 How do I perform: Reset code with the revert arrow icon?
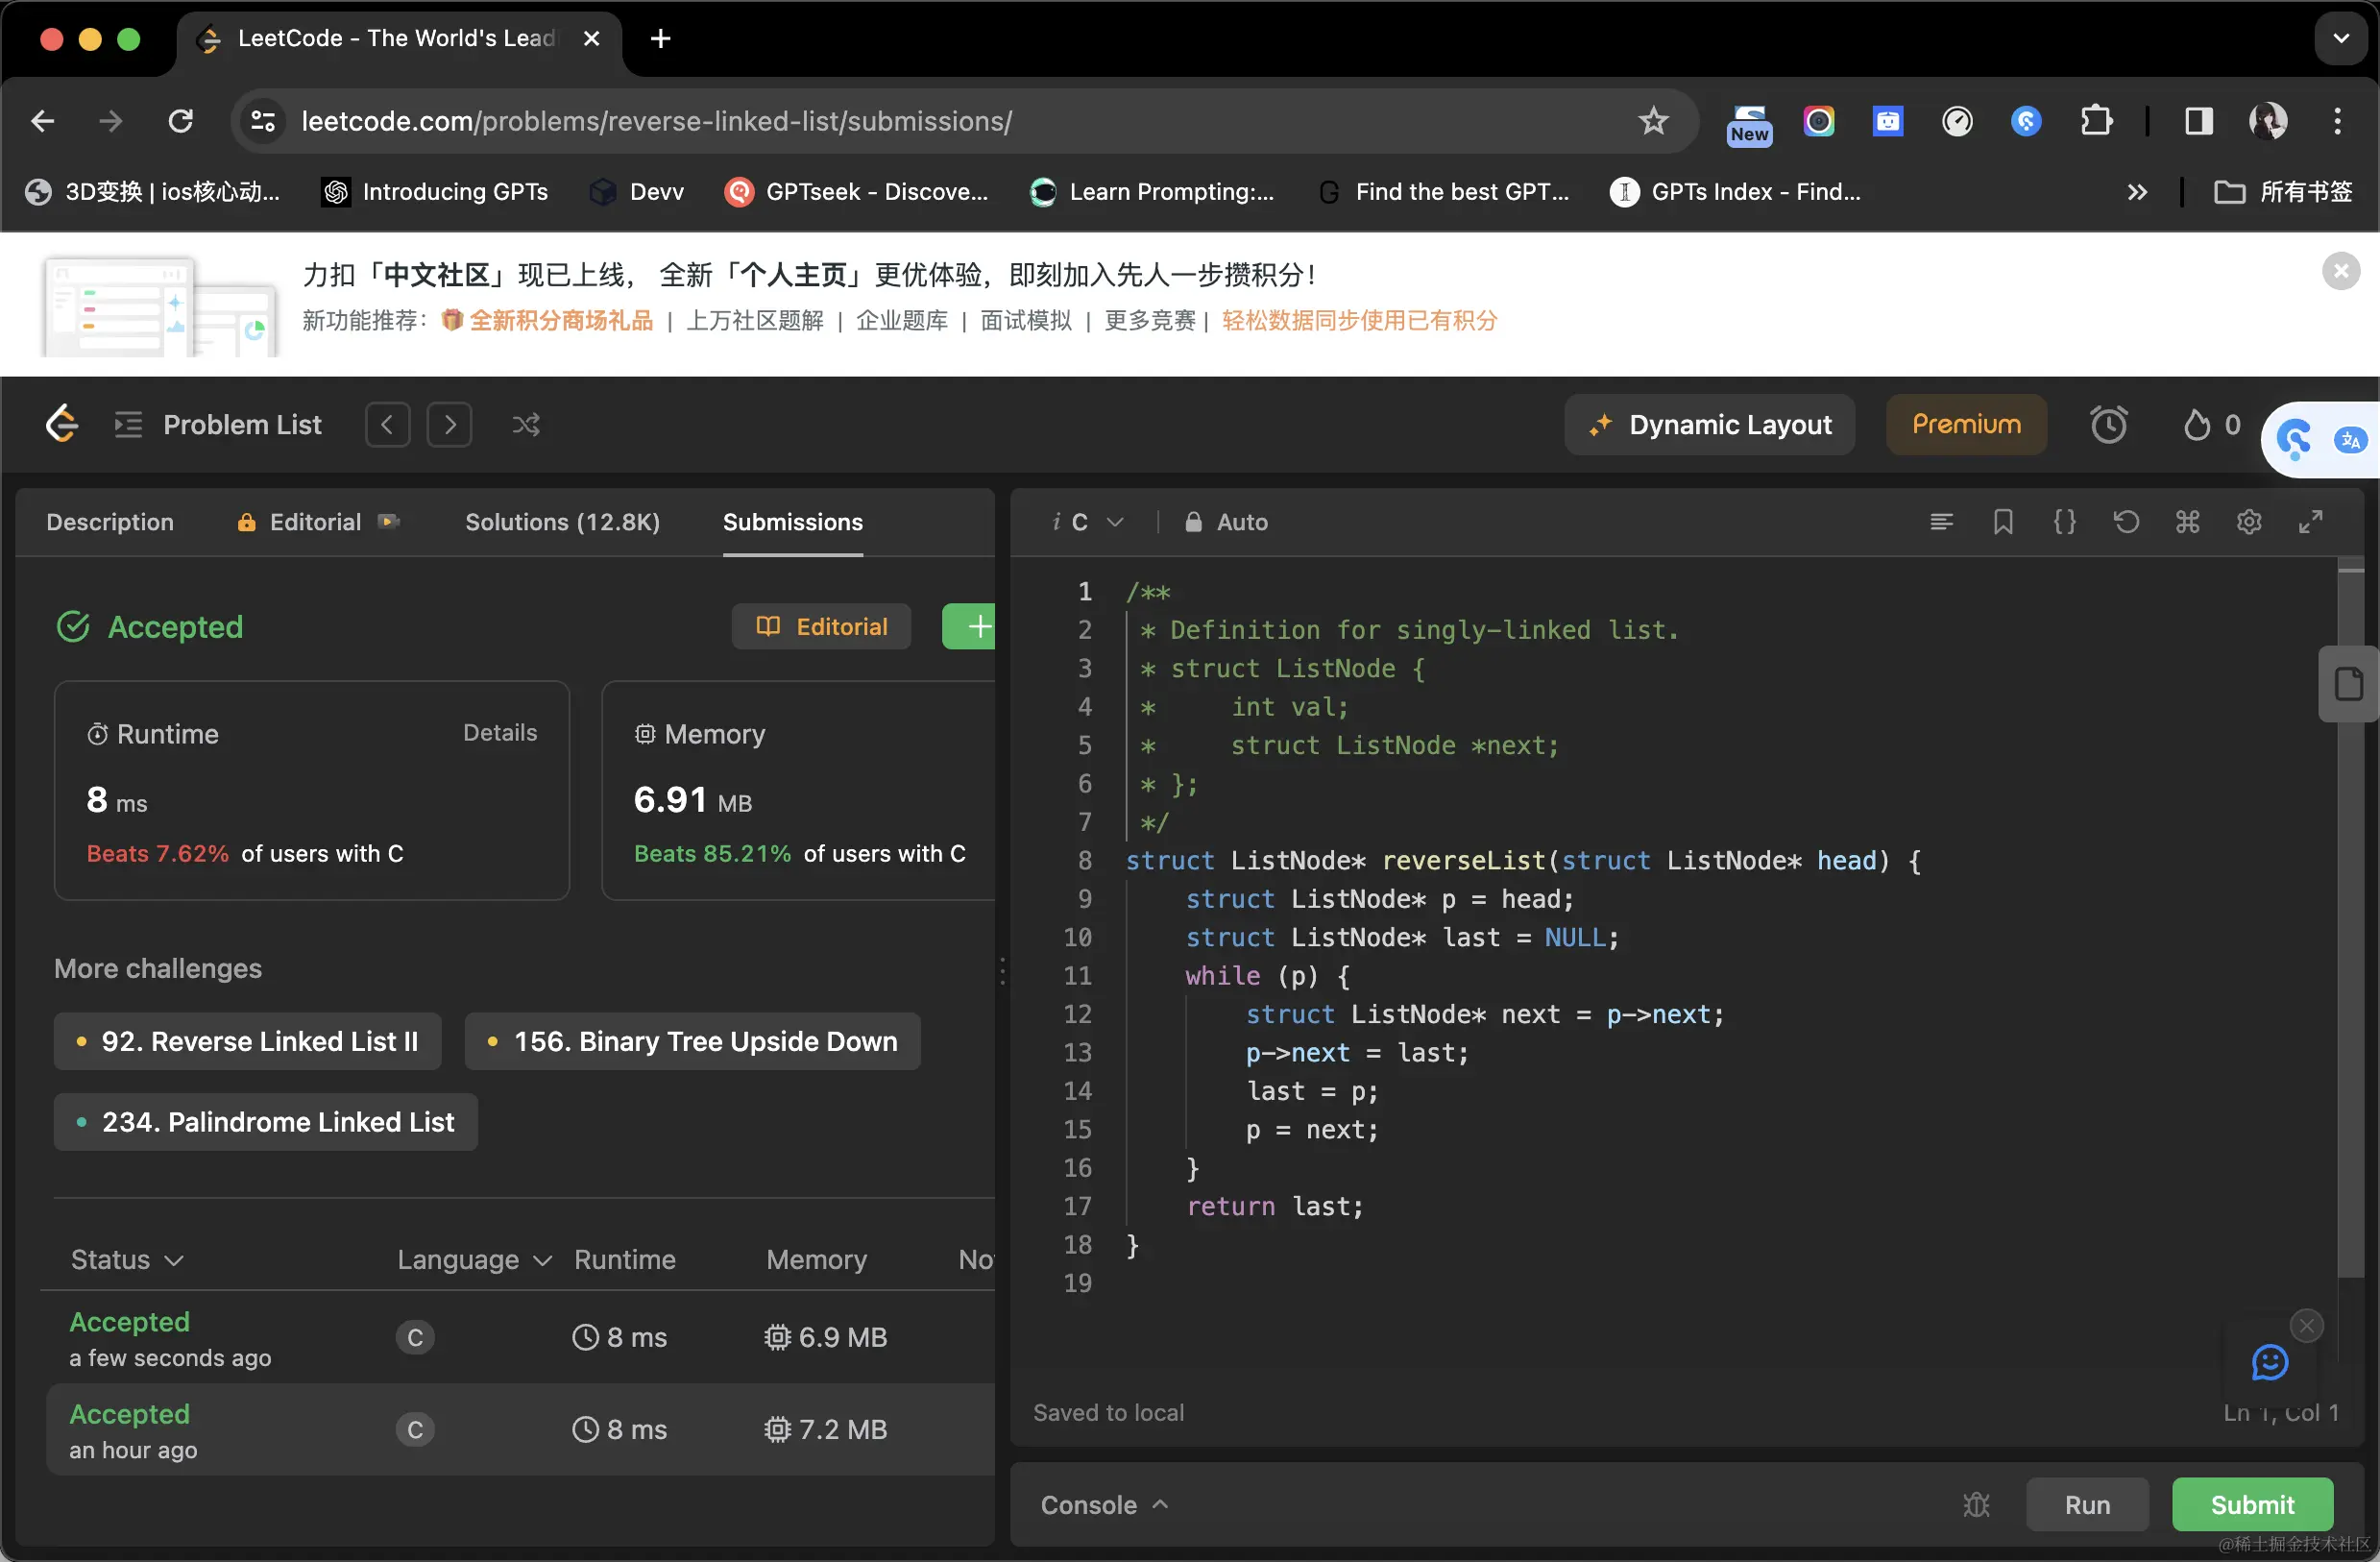[x=2126, y=521]
